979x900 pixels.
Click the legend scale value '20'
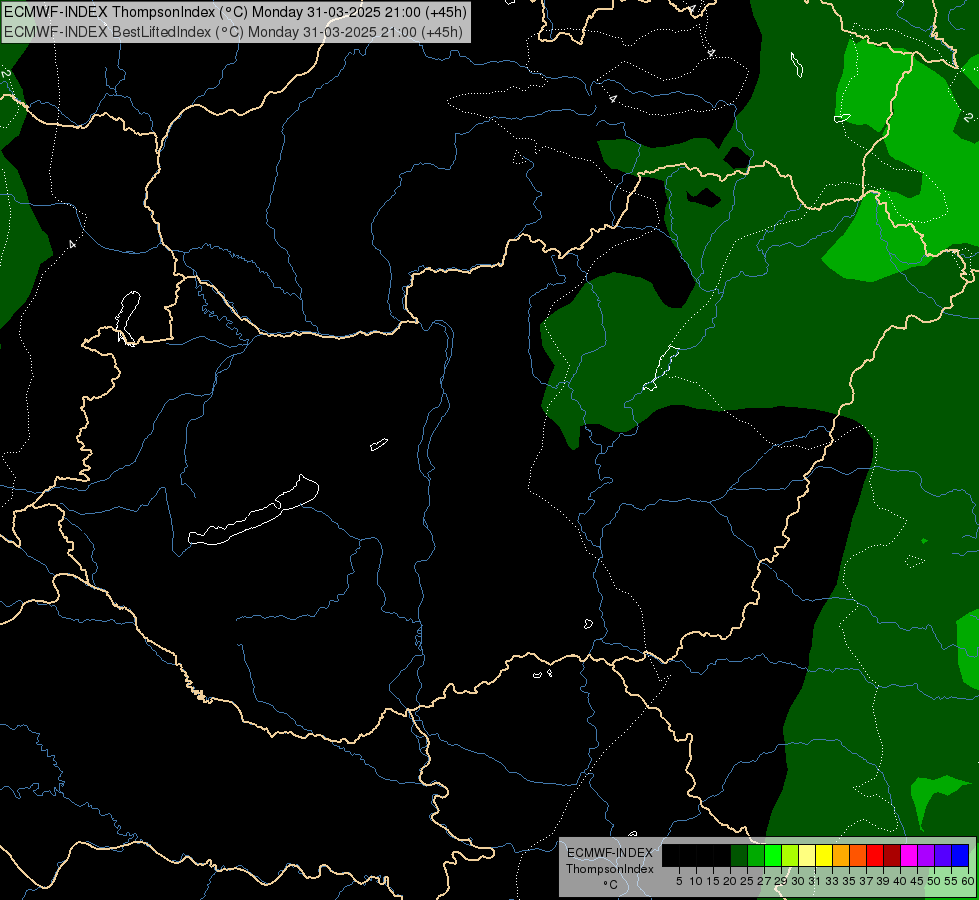(730, 881)
